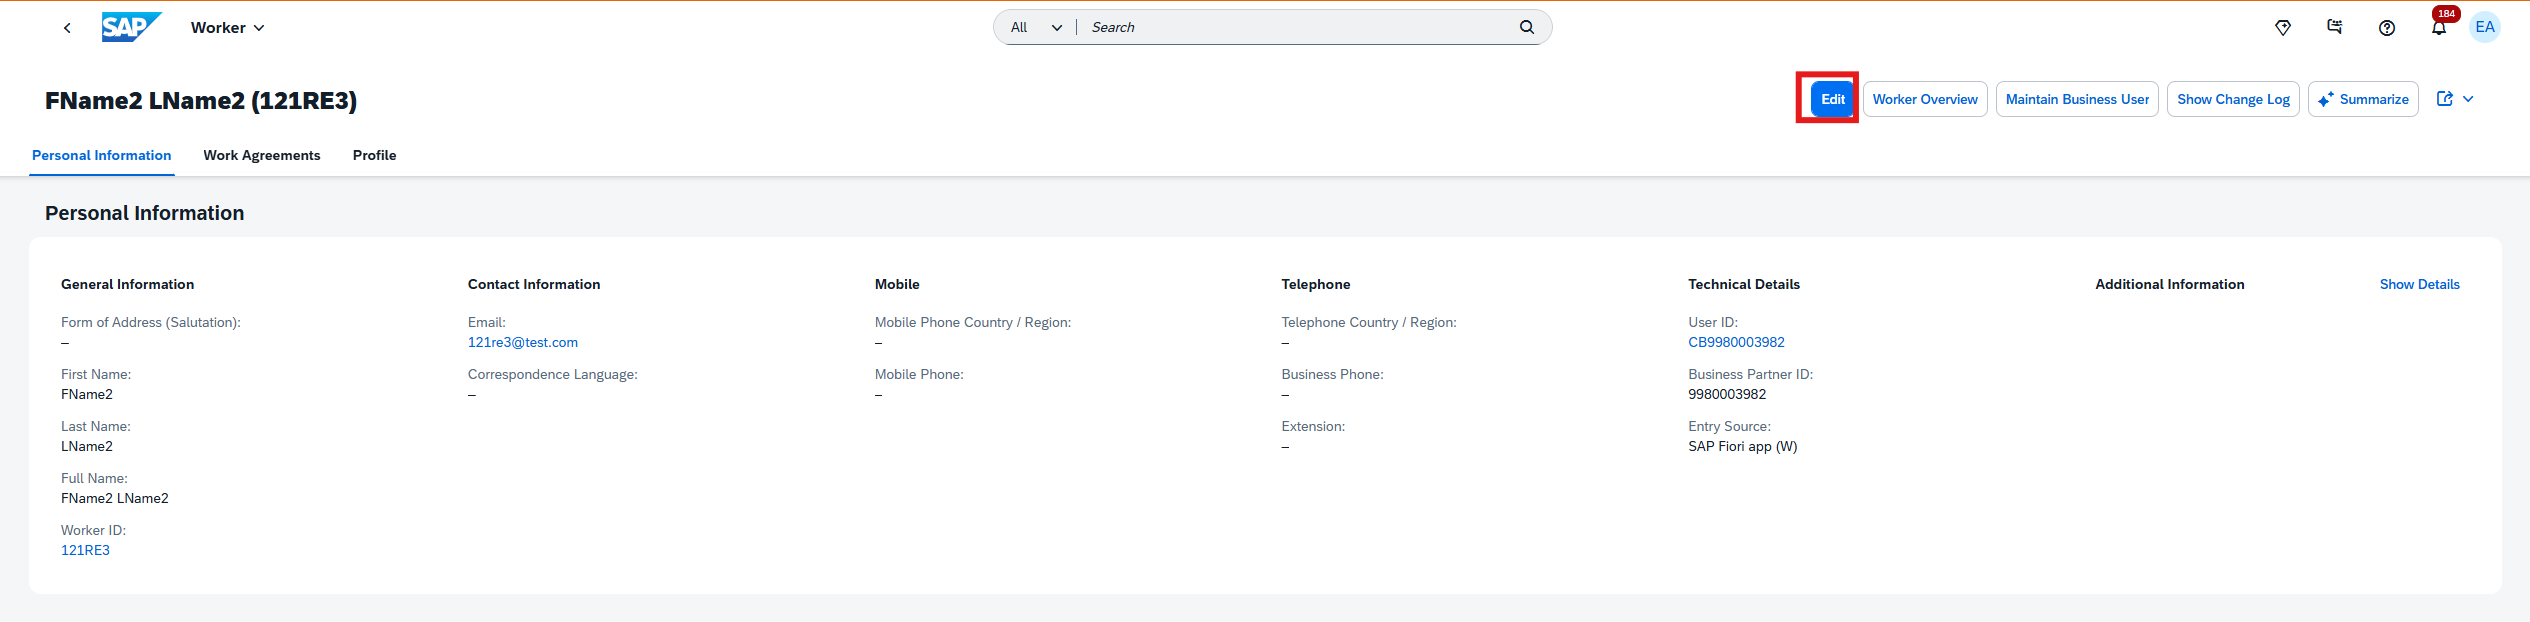Open User ID link CB9980003982
Image resolution: width=2530 pixels, height=622 pixels.
(1736, 342)
